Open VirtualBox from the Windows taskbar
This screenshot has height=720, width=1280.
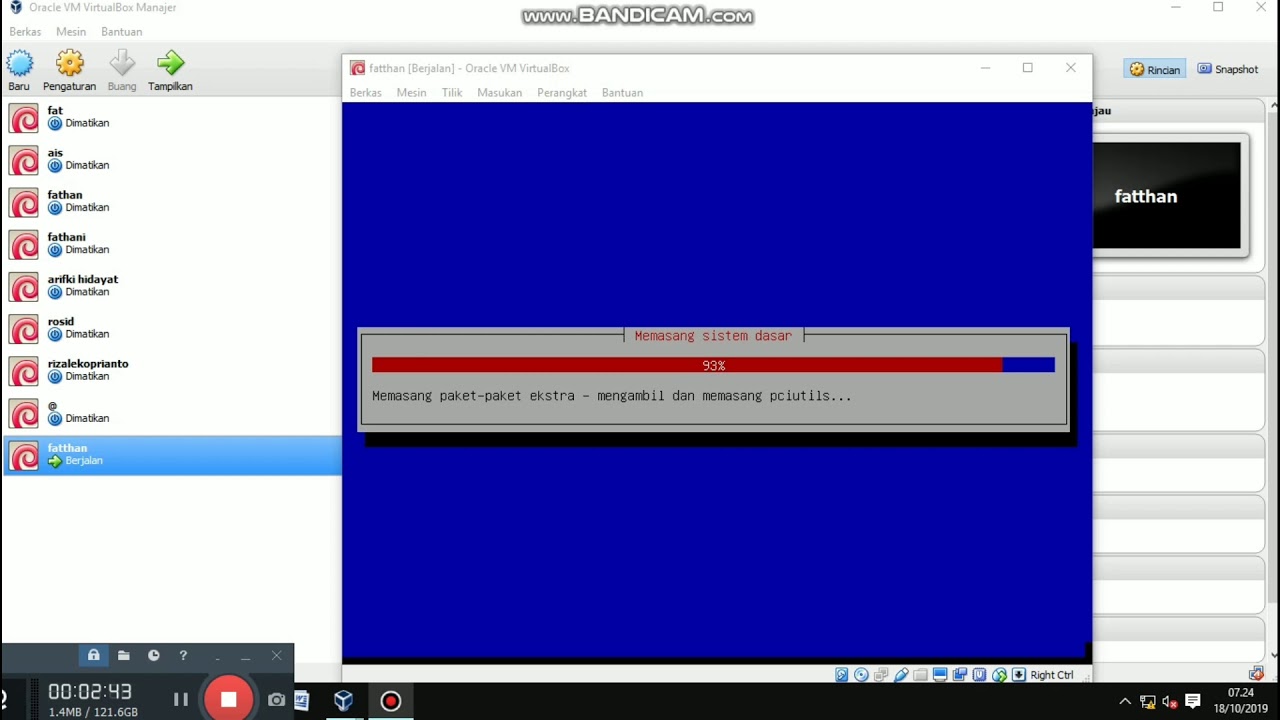click(x=344, y=701)
